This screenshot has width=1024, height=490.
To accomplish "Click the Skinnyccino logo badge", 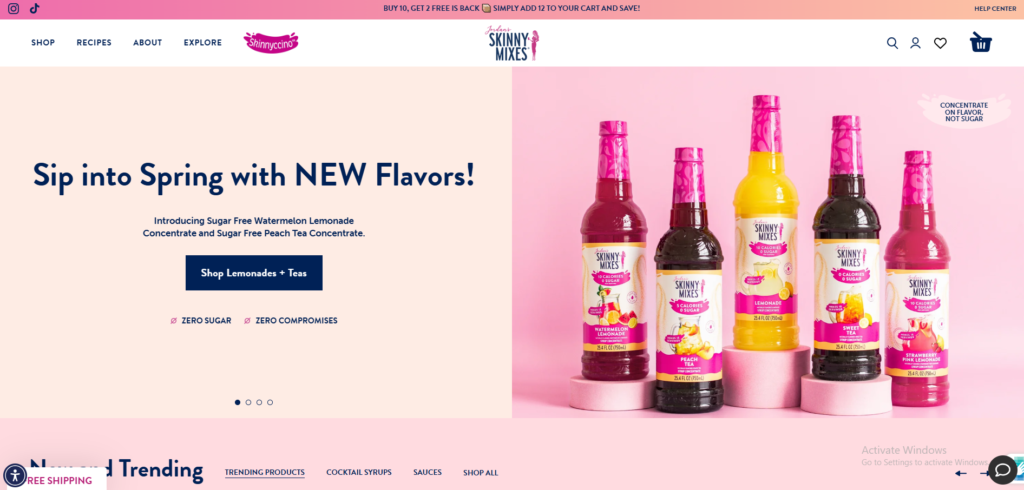I will [271, 42].
